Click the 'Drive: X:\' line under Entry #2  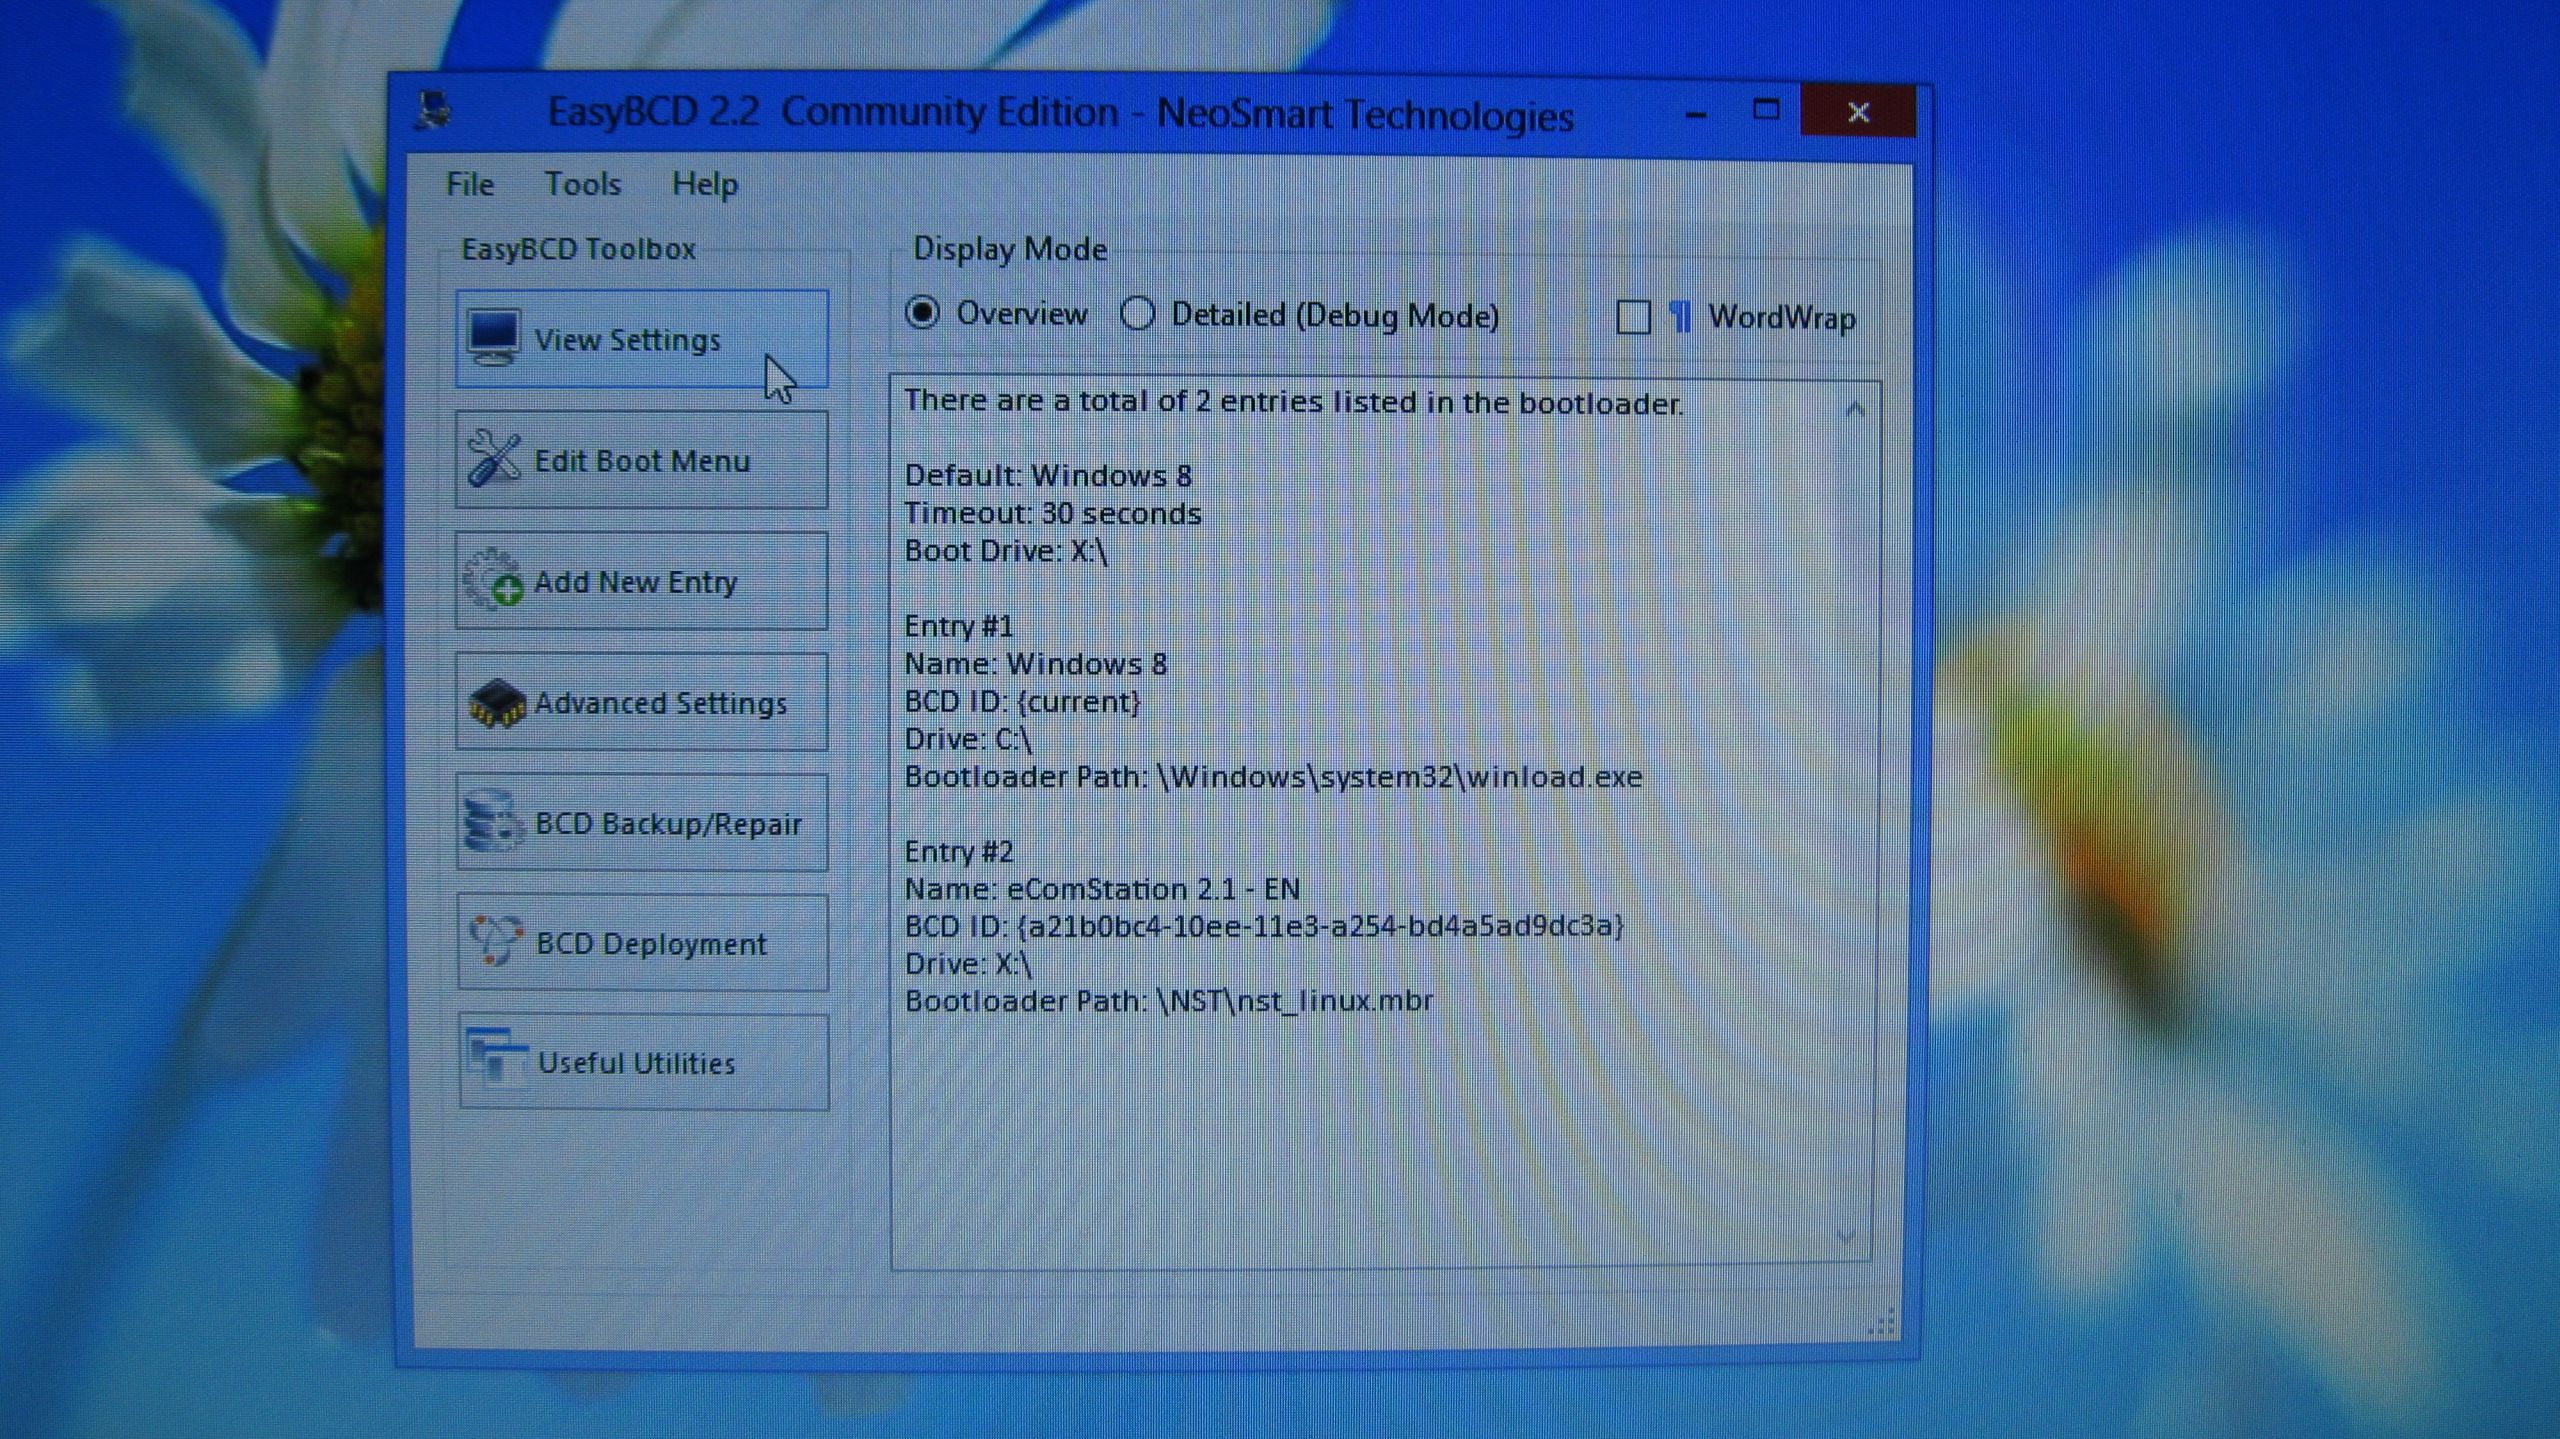click(x=968, y=964)
